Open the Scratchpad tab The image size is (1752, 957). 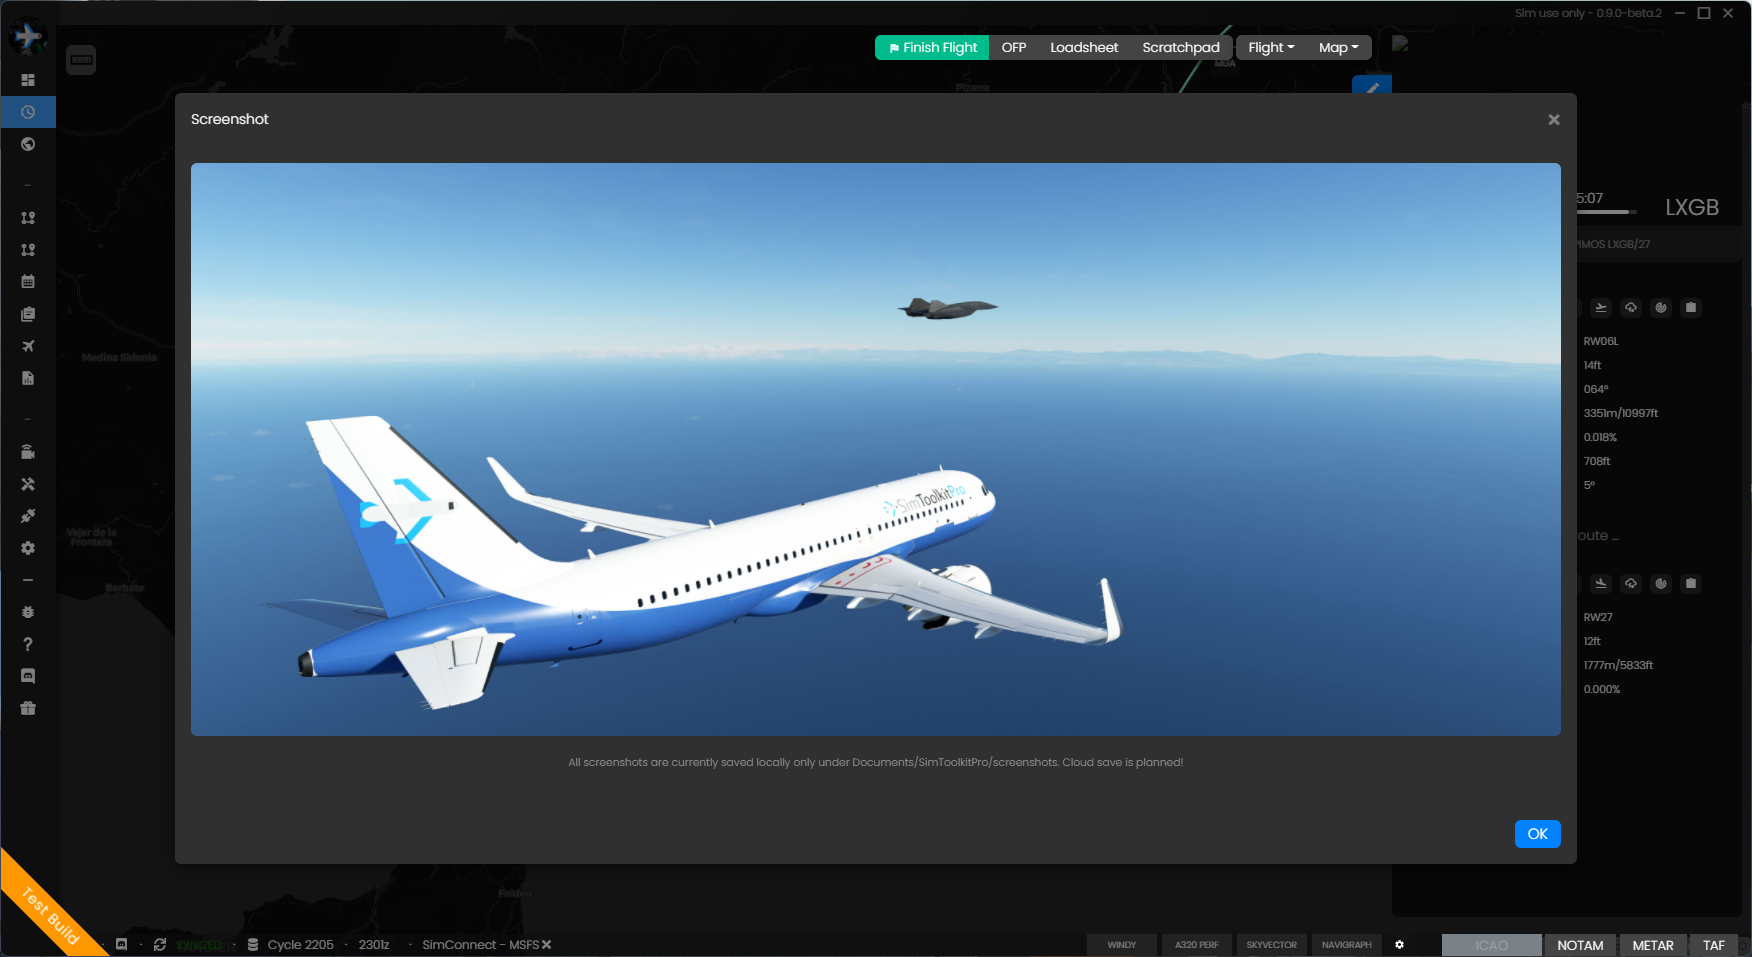(1181, 47)
